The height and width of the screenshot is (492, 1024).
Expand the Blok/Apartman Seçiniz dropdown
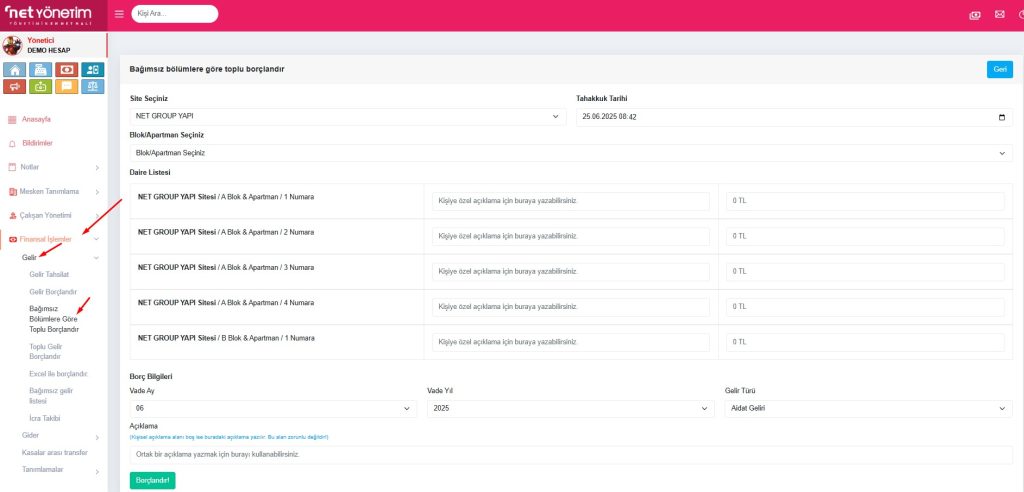[571, 153]
